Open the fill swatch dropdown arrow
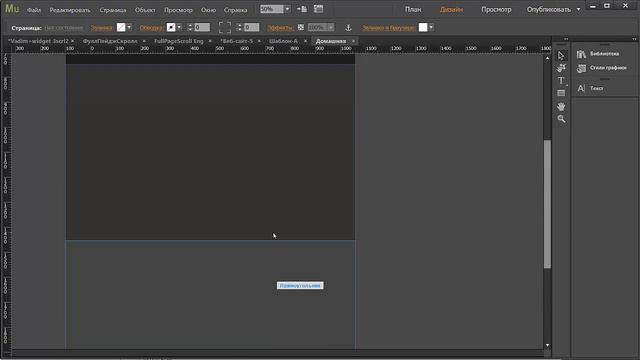 pos(129,27)
